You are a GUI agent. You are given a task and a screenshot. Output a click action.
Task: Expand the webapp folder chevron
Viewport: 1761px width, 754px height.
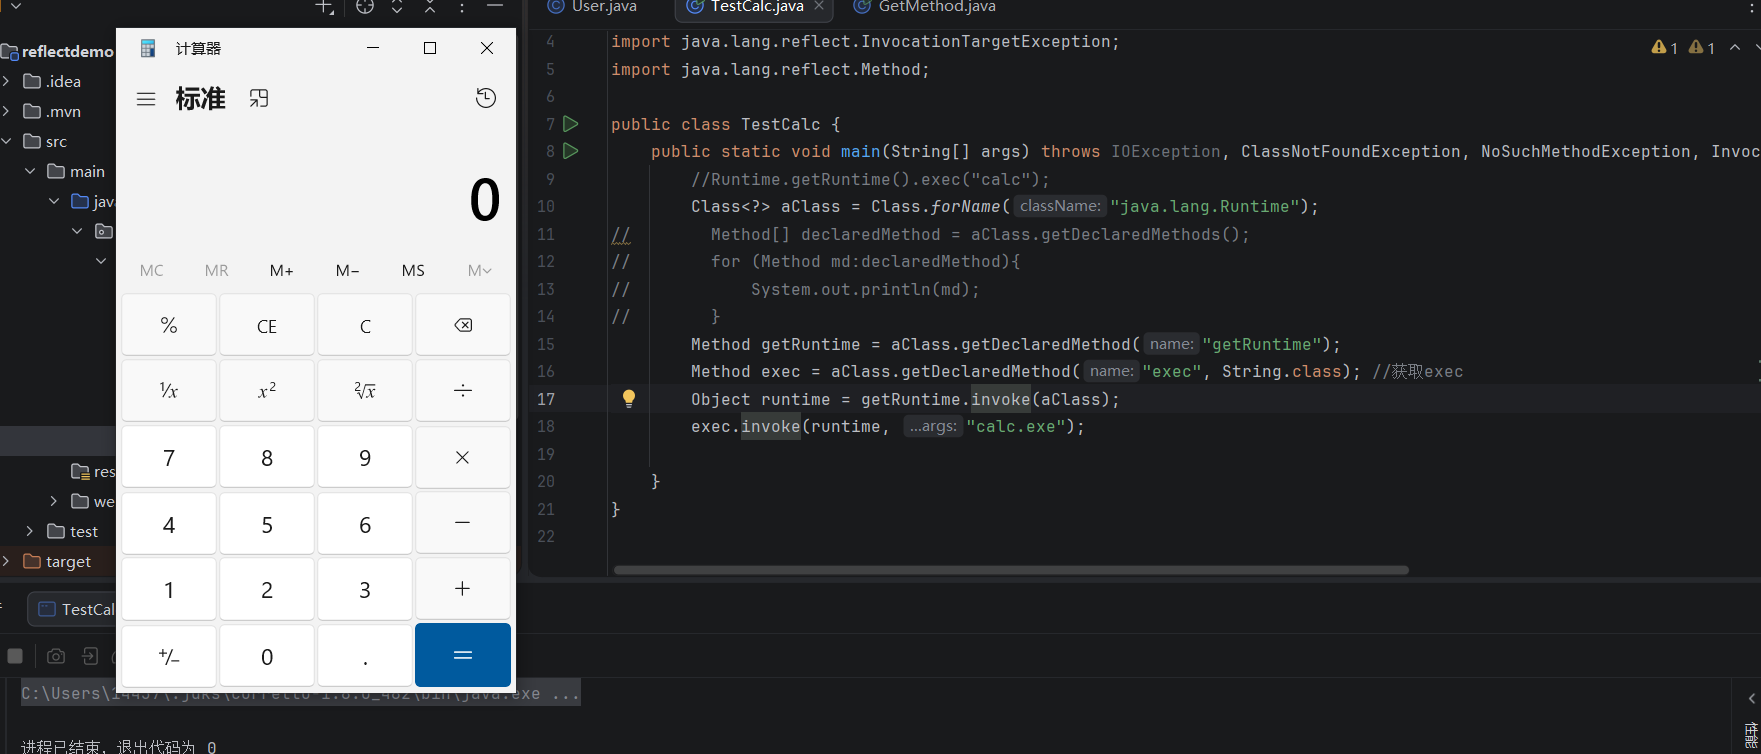[x=54, y=501]
